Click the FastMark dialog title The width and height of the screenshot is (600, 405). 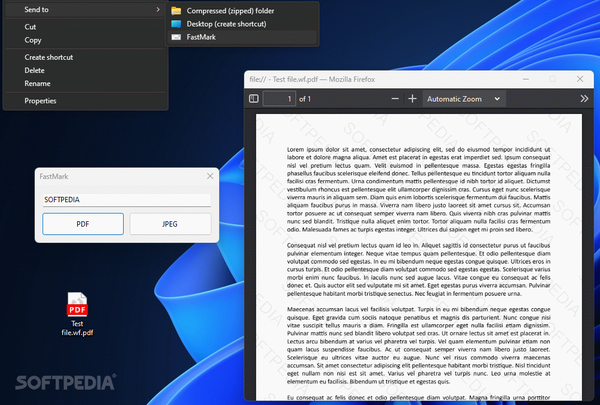point(54,176)
